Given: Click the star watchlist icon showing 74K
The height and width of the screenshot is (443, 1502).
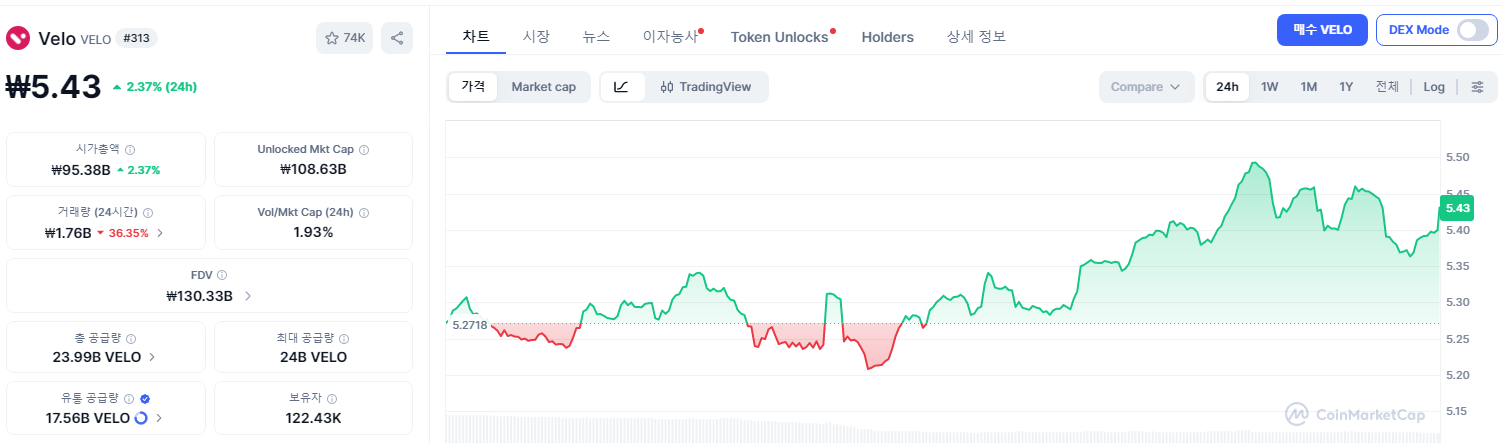Looking at the screenshot, I should pos(344,38).
